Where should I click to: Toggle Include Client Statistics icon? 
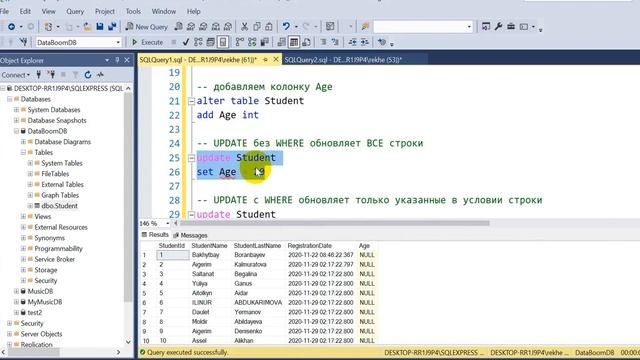(264, 42)
